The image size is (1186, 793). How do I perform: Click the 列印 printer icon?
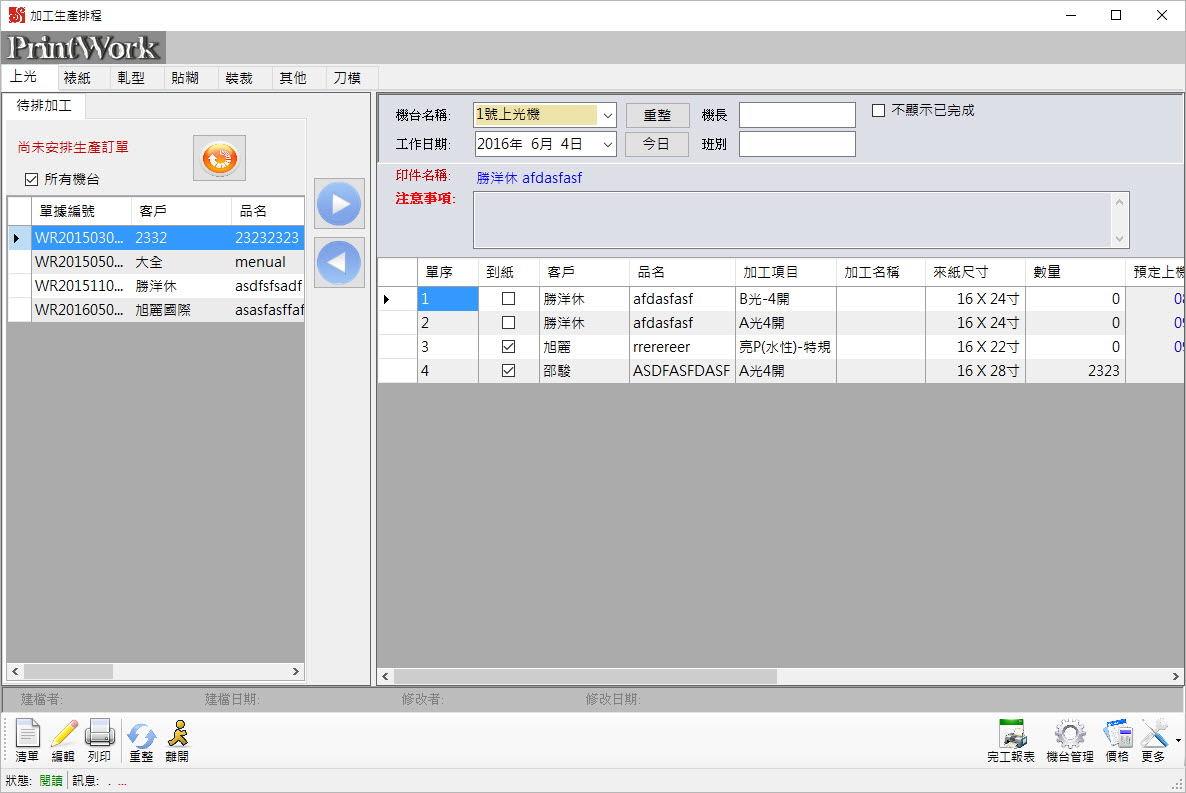[99, 740]
